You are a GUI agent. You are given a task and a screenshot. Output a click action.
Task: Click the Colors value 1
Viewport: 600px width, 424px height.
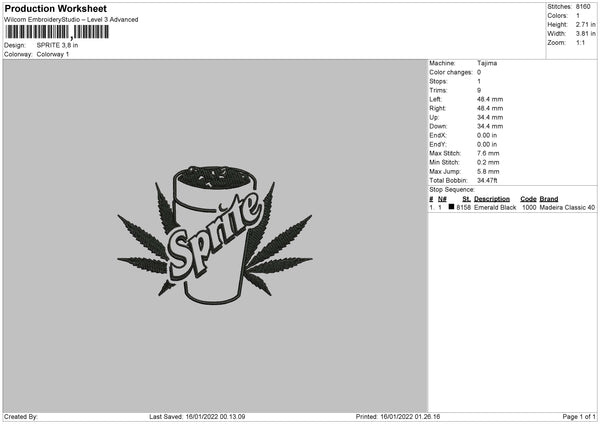point(578,16)
